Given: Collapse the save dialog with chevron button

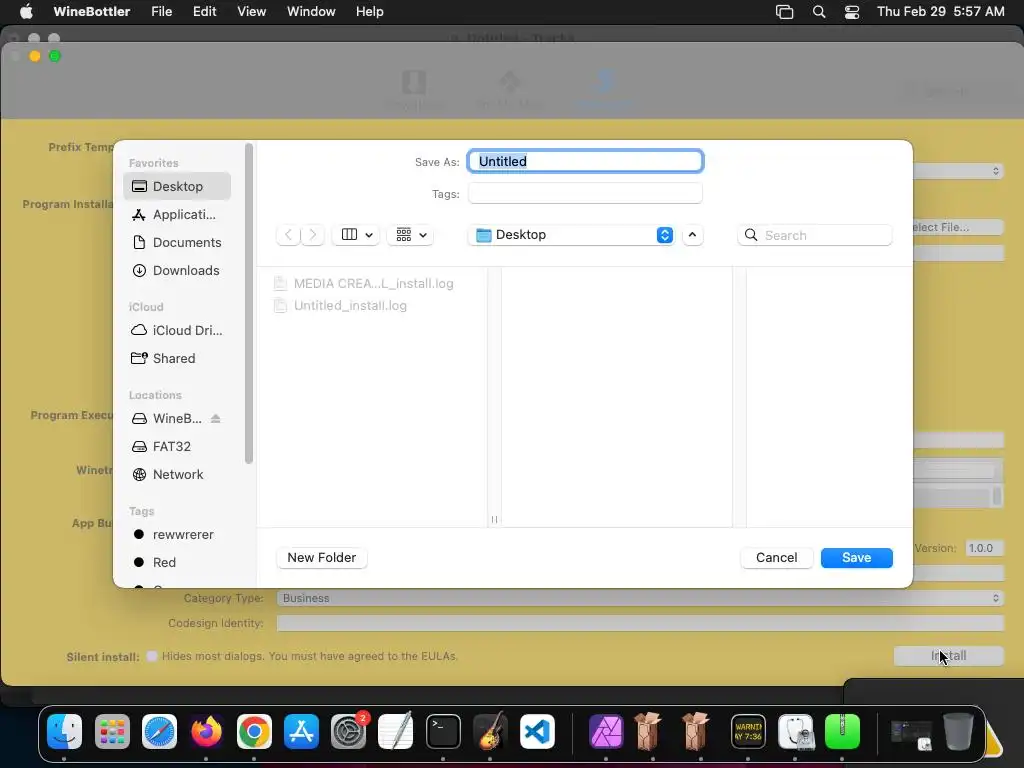Looking at the screenshot, I should point(692,234).
